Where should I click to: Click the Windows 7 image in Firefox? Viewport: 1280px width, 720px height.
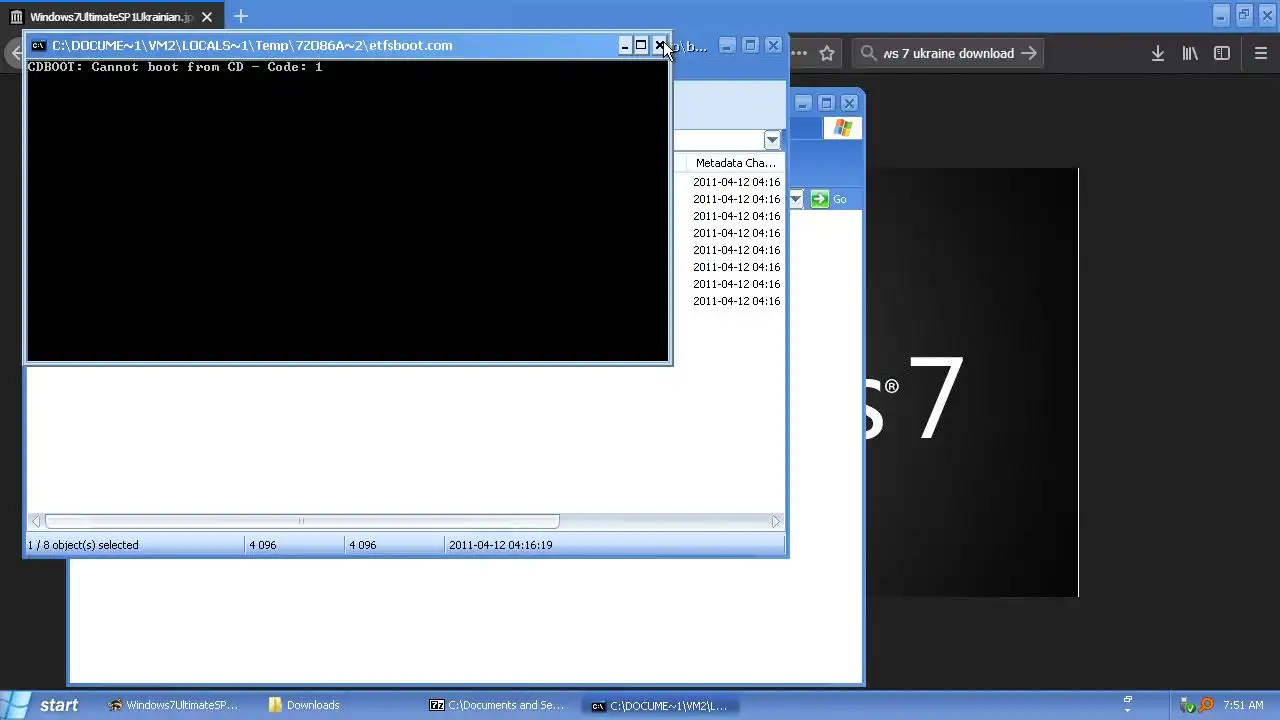(971, 383)
